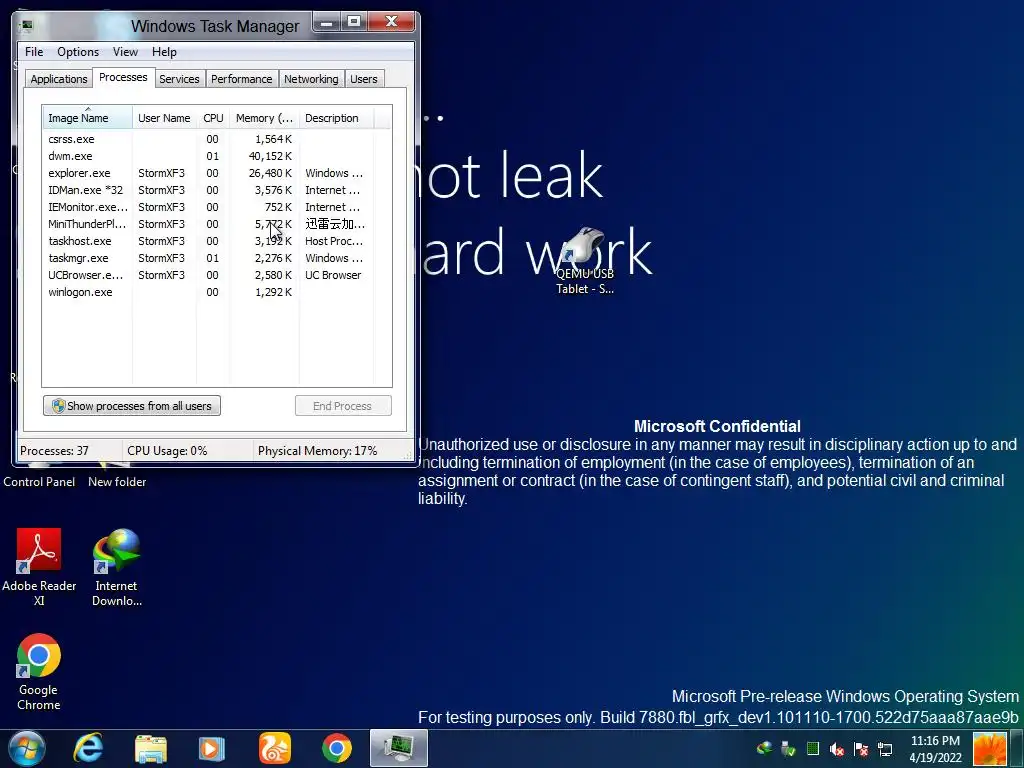Select the IDMan.exe *32 process

tap(217, 190)
